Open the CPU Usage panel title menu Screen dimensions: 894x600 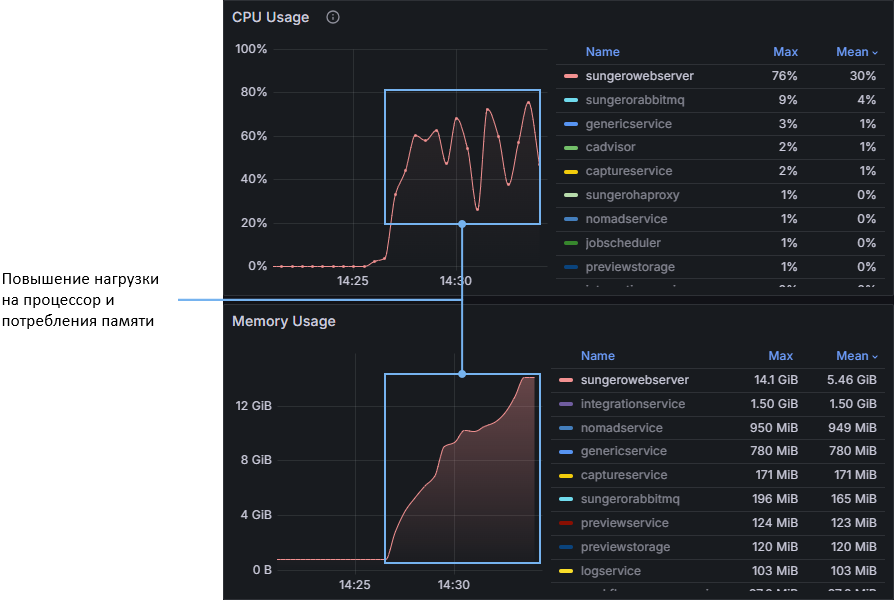270,17
